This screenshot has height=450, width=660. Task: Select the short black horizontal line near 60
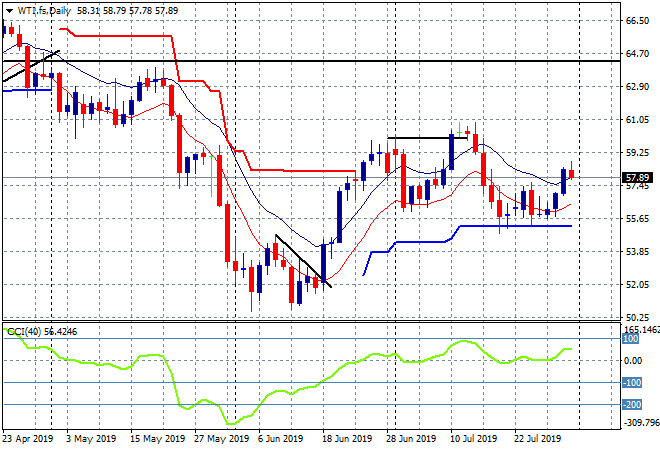coord(427,138)
